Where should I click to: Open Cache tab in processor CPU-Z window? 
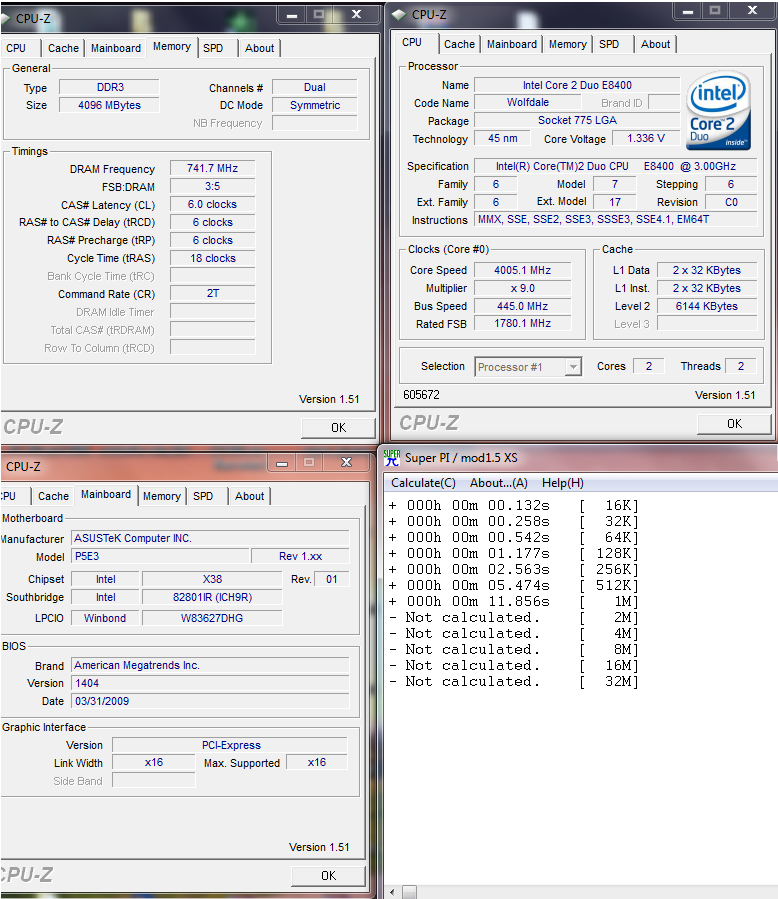point(459,44)
